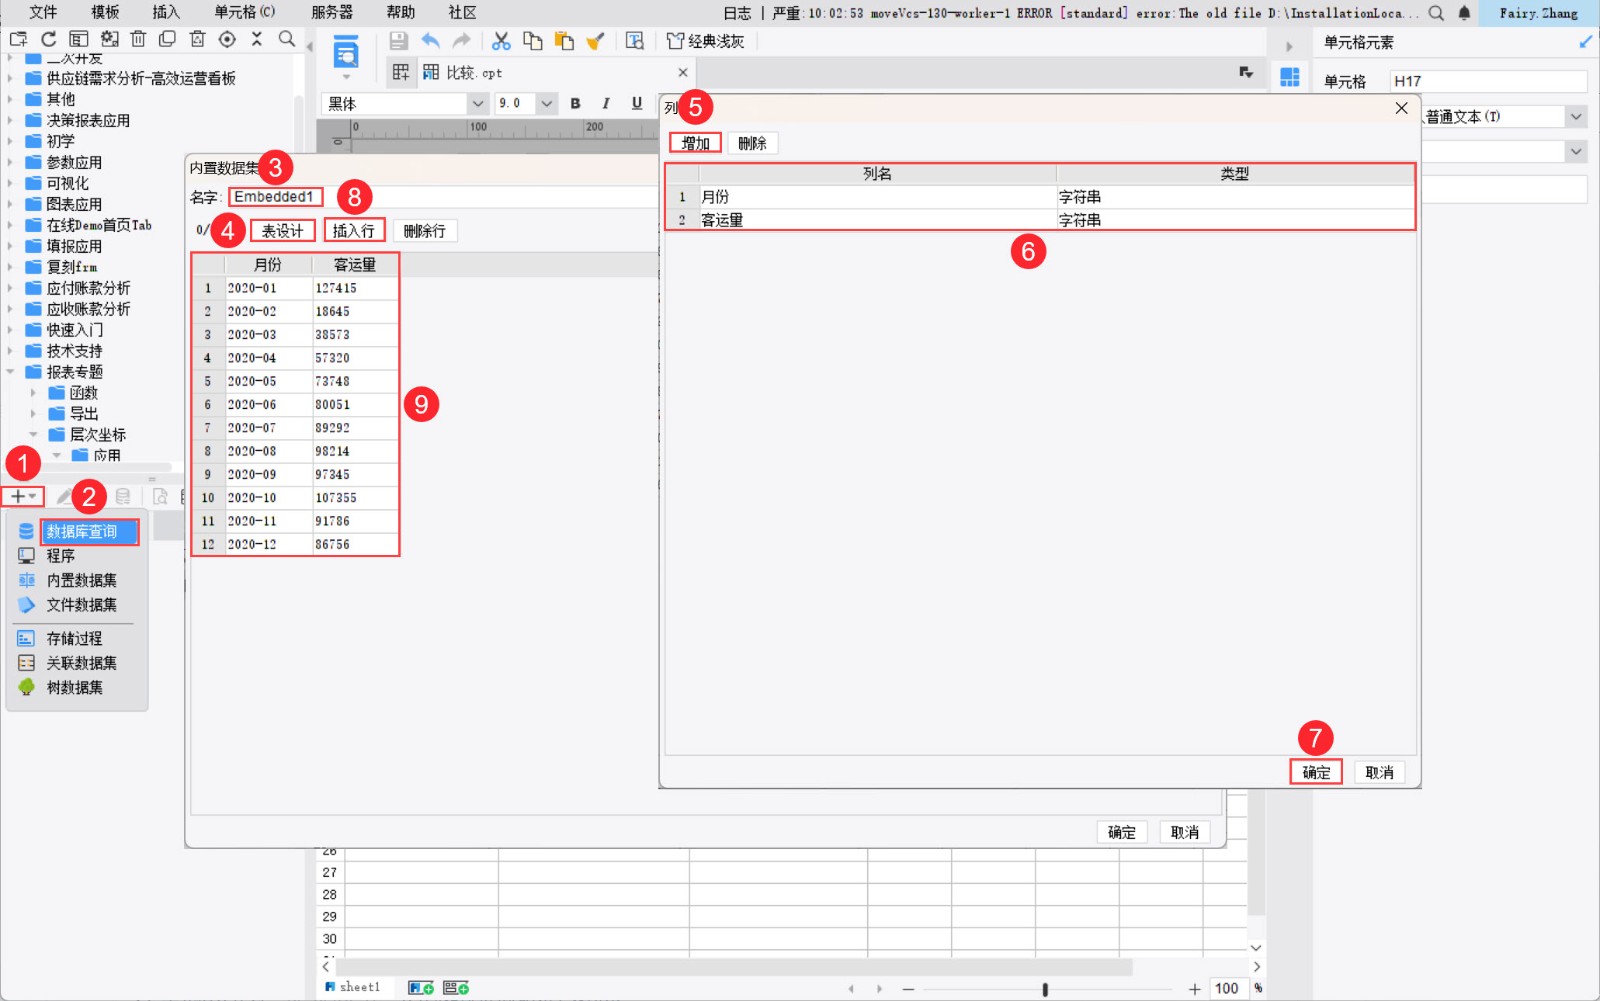The height and width of the screenshot is (1001, 1600).
Task: Click the global search magnifier in the title bar
Action: pyautogui.click(x=1436, y=13)
